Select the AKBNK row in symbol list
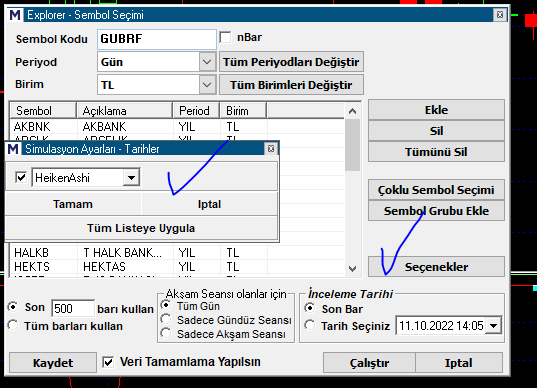 click(x=177, y=127)
